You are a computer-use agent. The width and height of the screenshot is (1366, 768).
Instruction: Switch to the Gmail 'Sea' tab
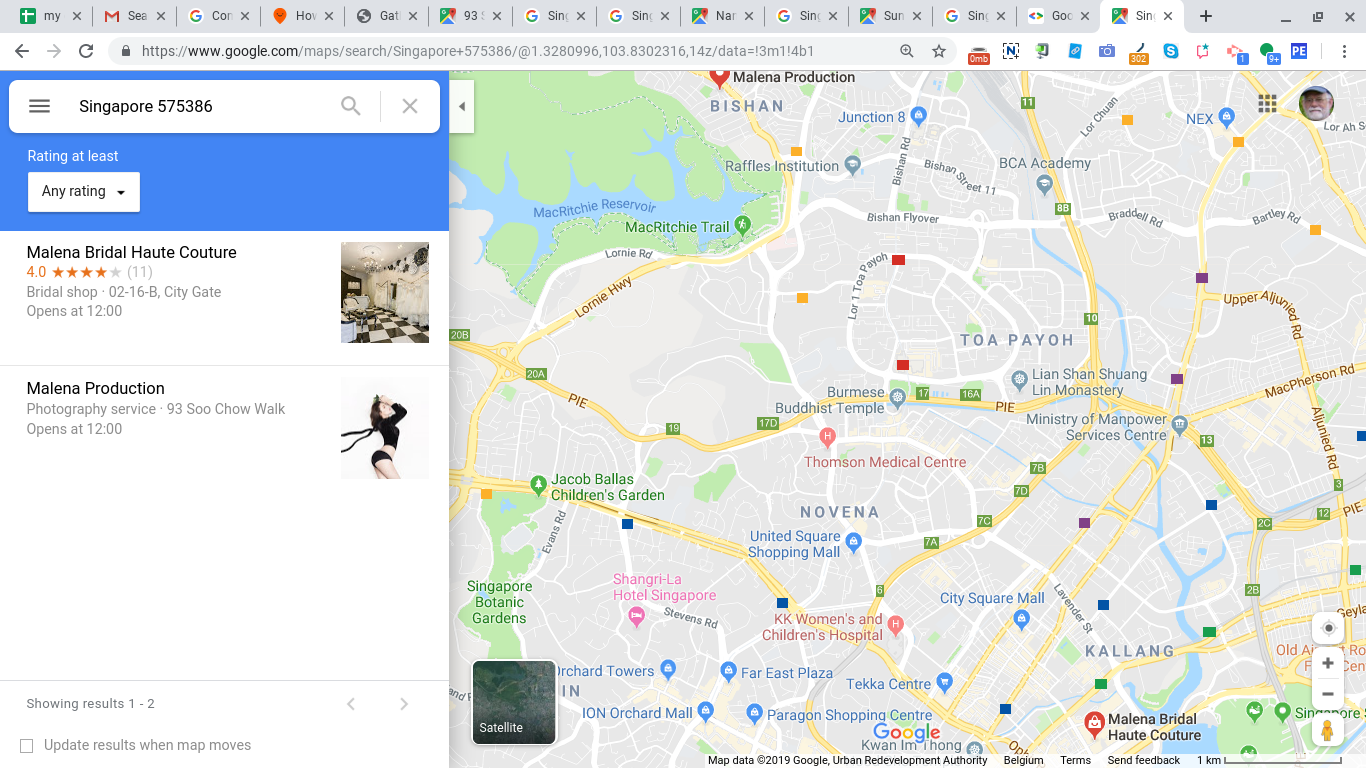click(x=135, y=16)
